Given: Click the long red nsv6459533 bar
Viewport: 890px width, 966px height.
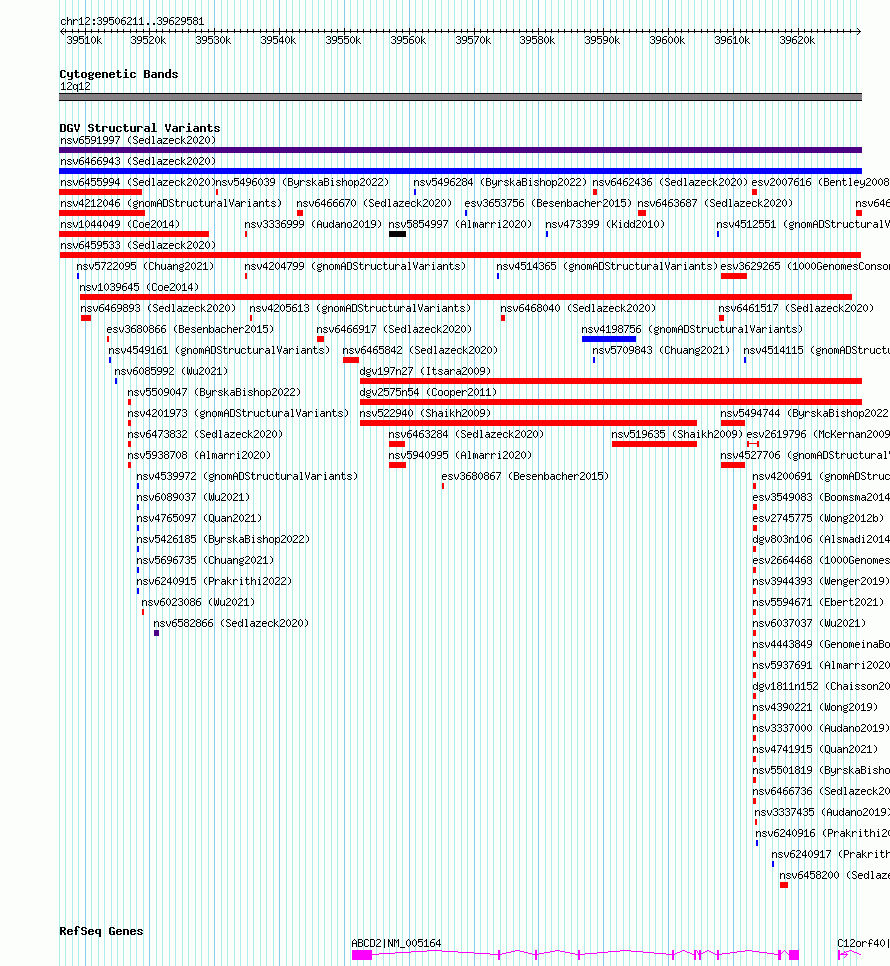Looking at the screenshot, I should (460, 255).
